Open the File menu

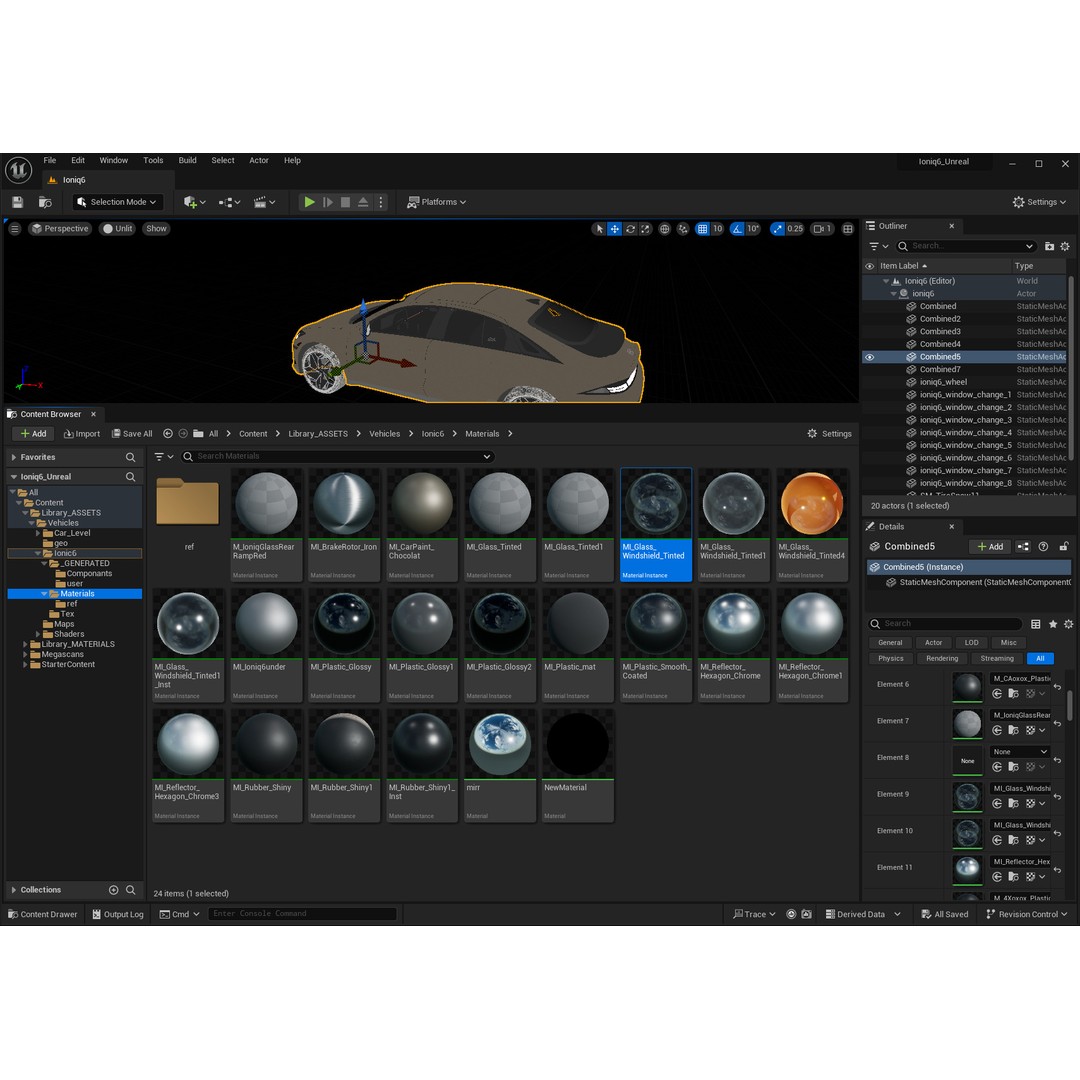pos(50,160)
